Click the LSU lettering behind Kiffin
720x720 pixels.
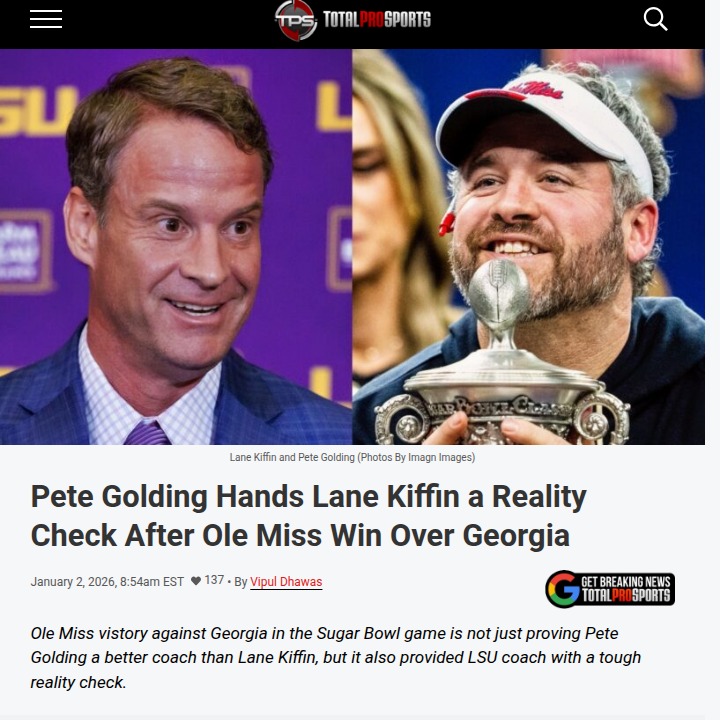[38, 111]
